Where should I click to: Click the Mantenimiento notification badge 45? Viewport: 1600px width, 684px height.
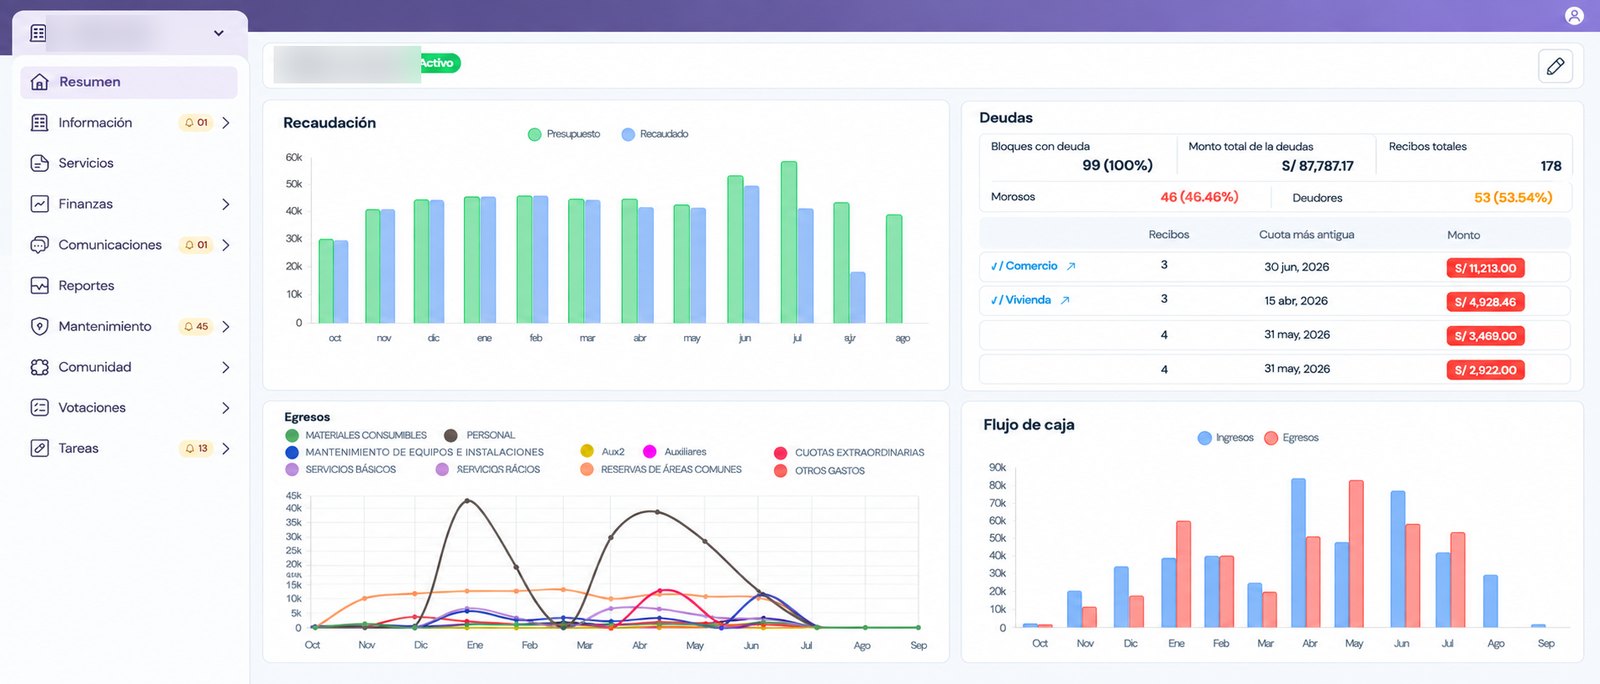click(196, 326)
